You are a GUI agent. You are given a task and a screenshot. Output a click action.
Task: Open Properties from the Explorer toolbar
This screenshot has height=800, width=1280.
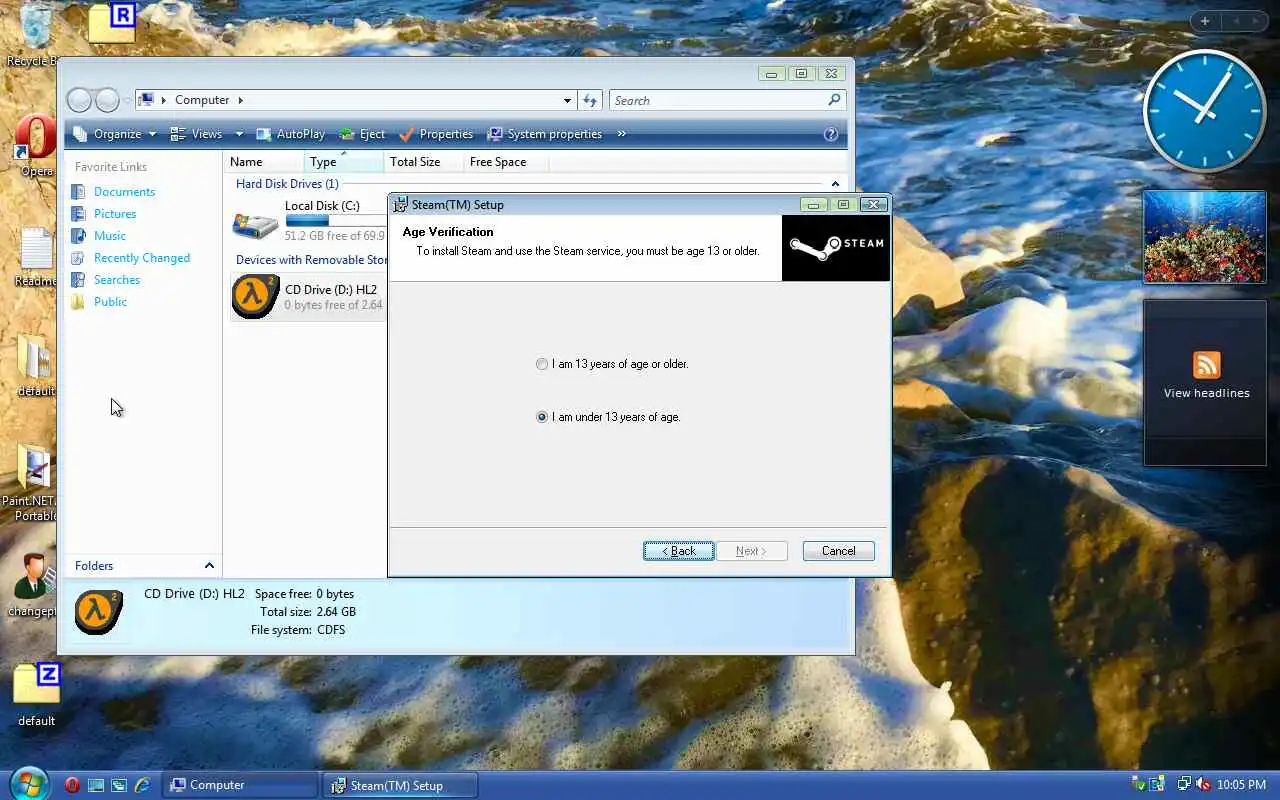(435, 134)
